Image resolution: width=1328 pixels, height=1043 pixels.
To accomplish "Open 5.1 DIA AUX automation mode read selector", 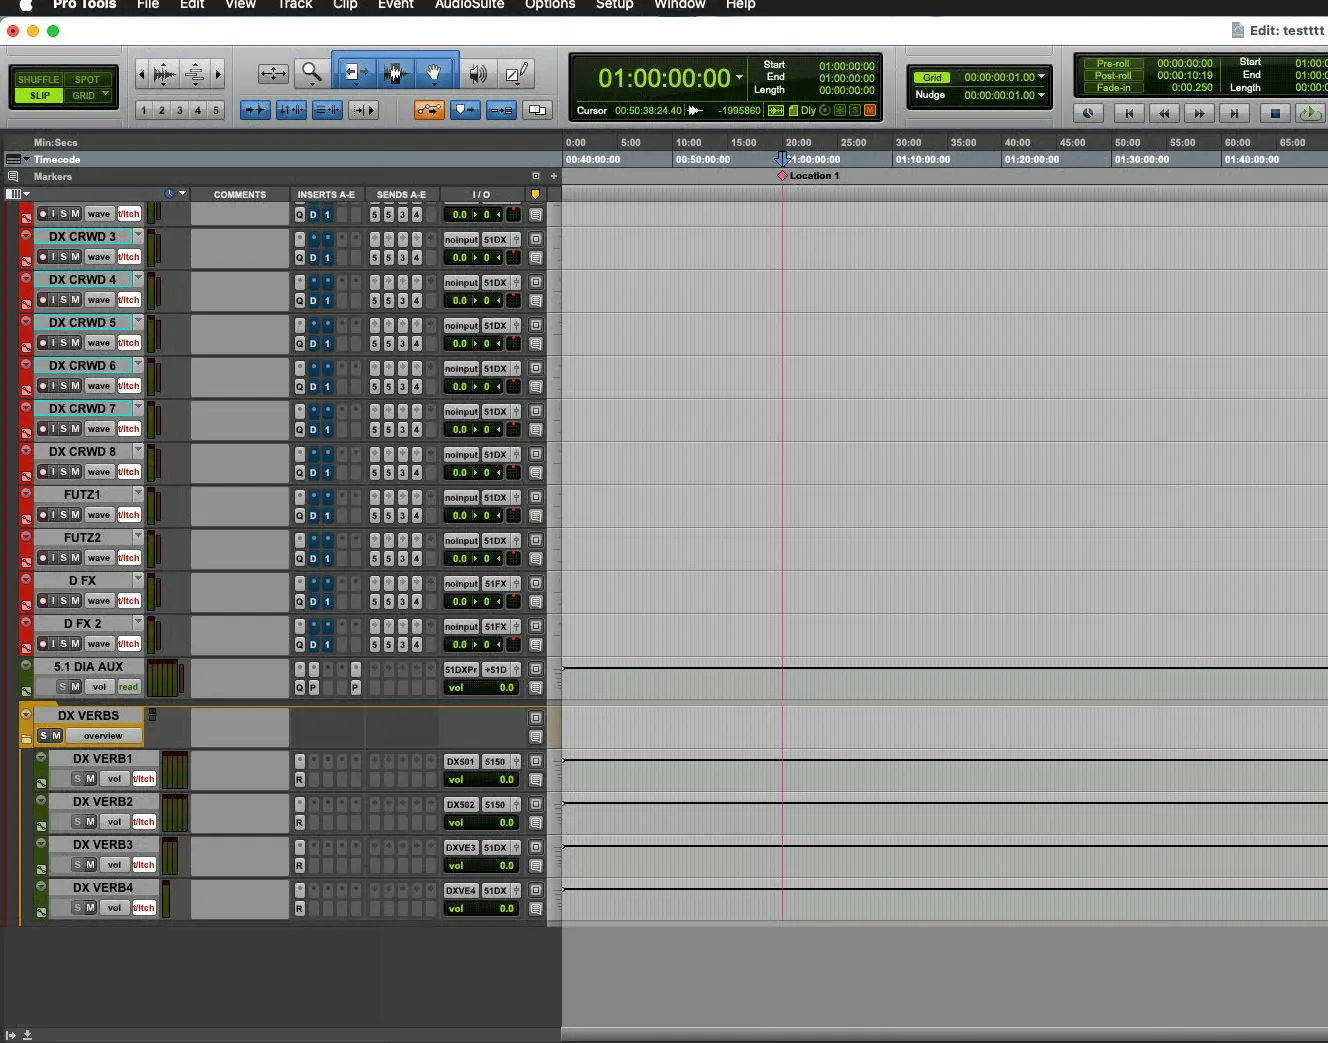I will tap(128, 687).
